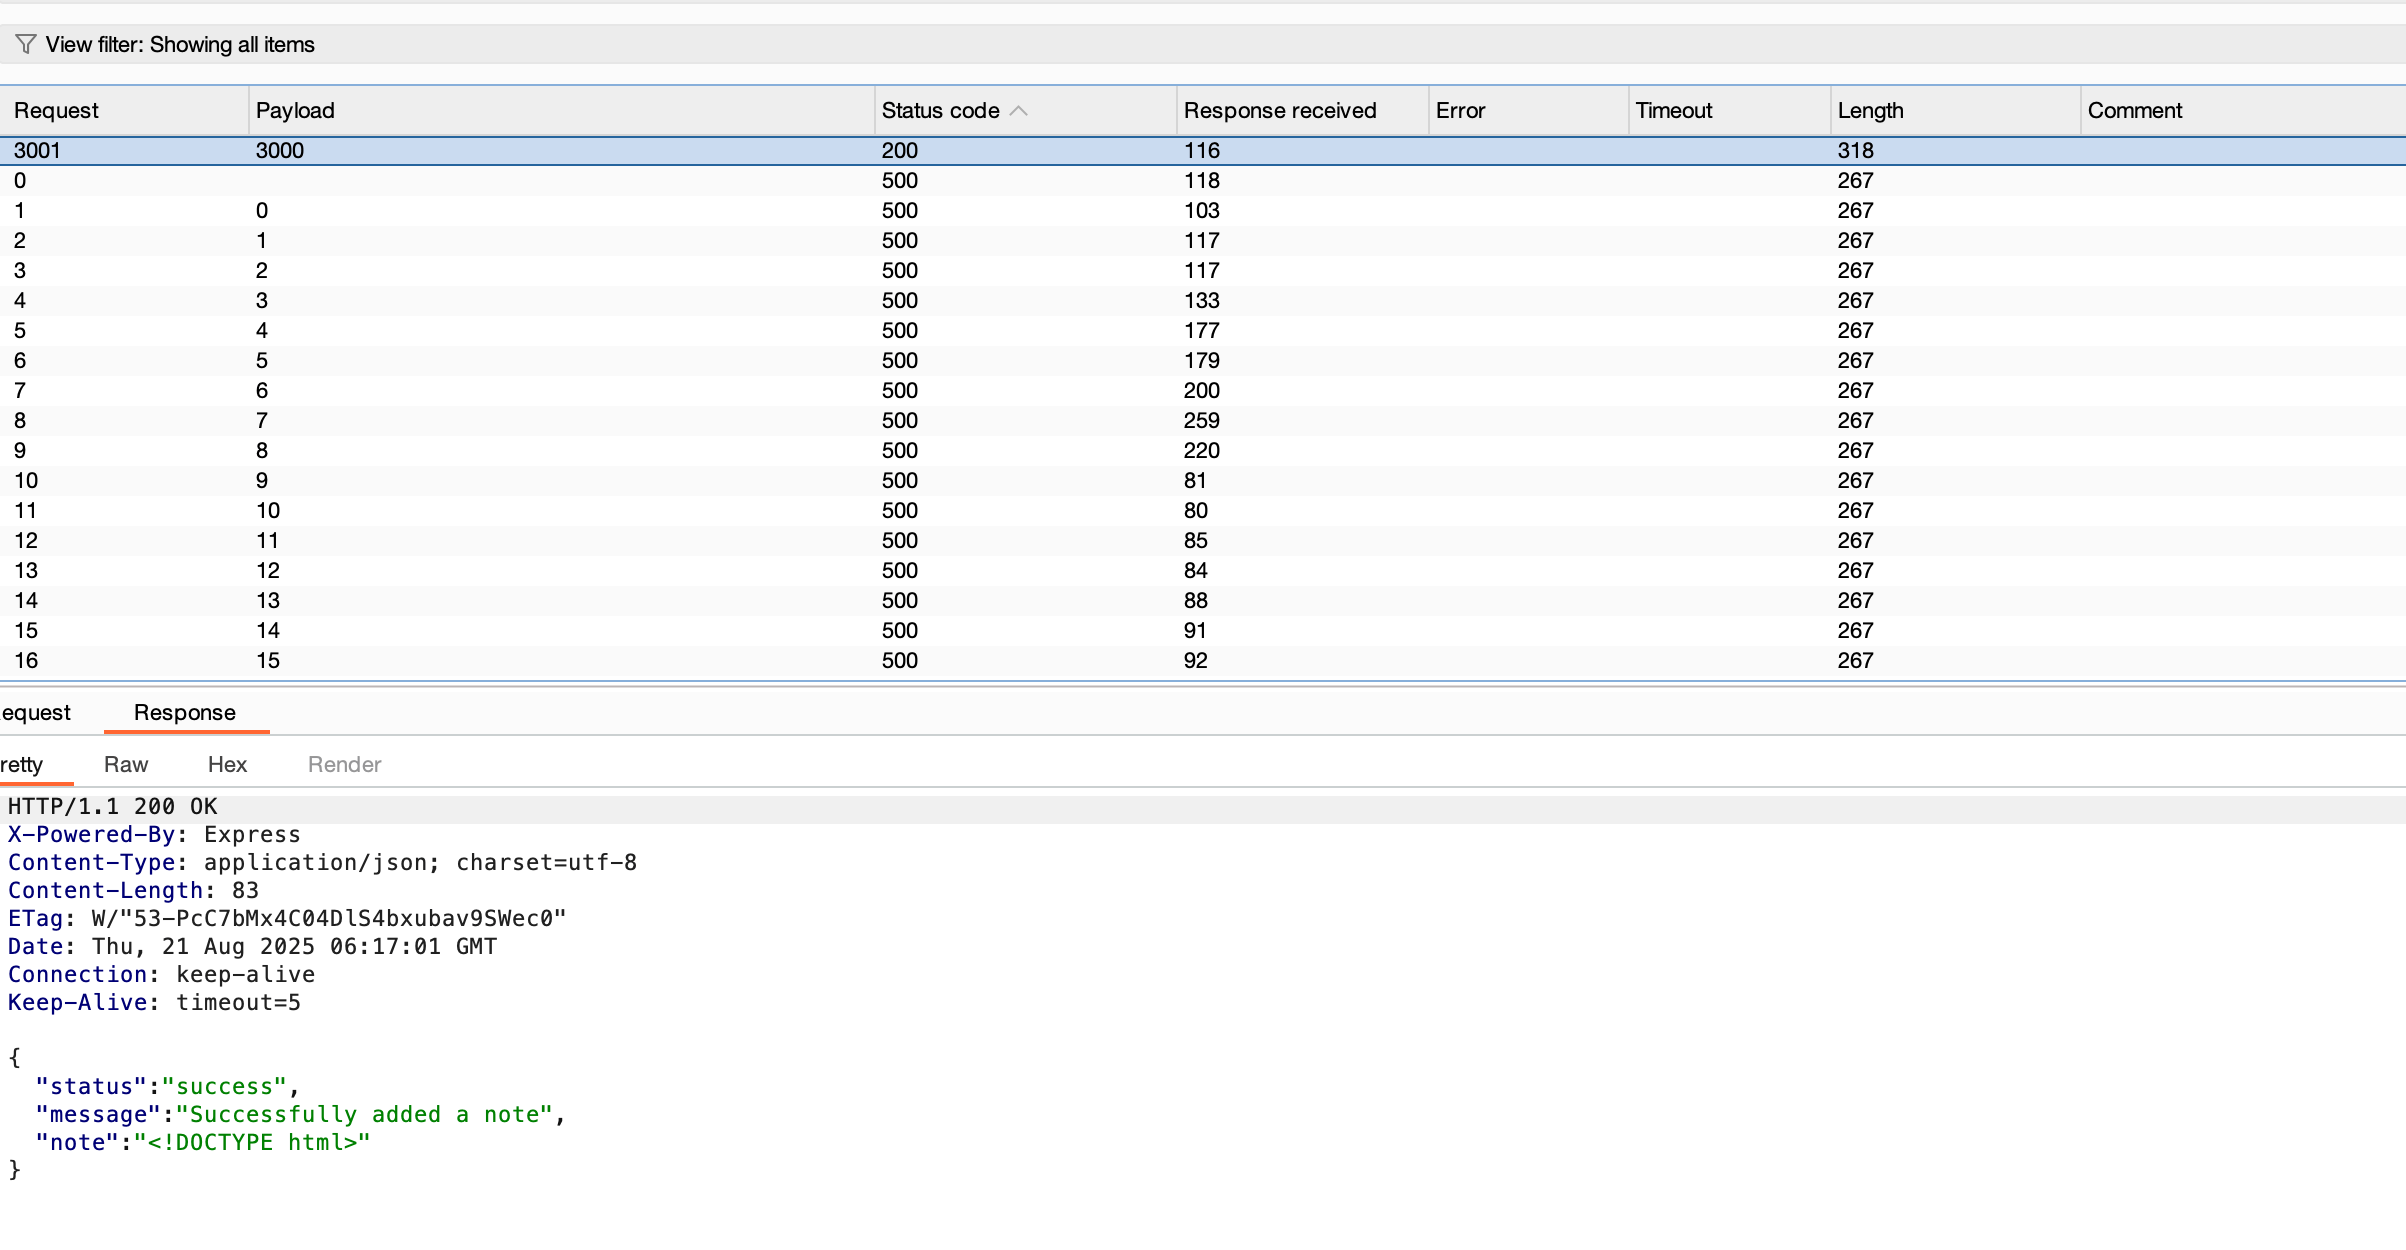Select the row with request number 4
The image size is (2406, 1250).
tap(1203, 300)
